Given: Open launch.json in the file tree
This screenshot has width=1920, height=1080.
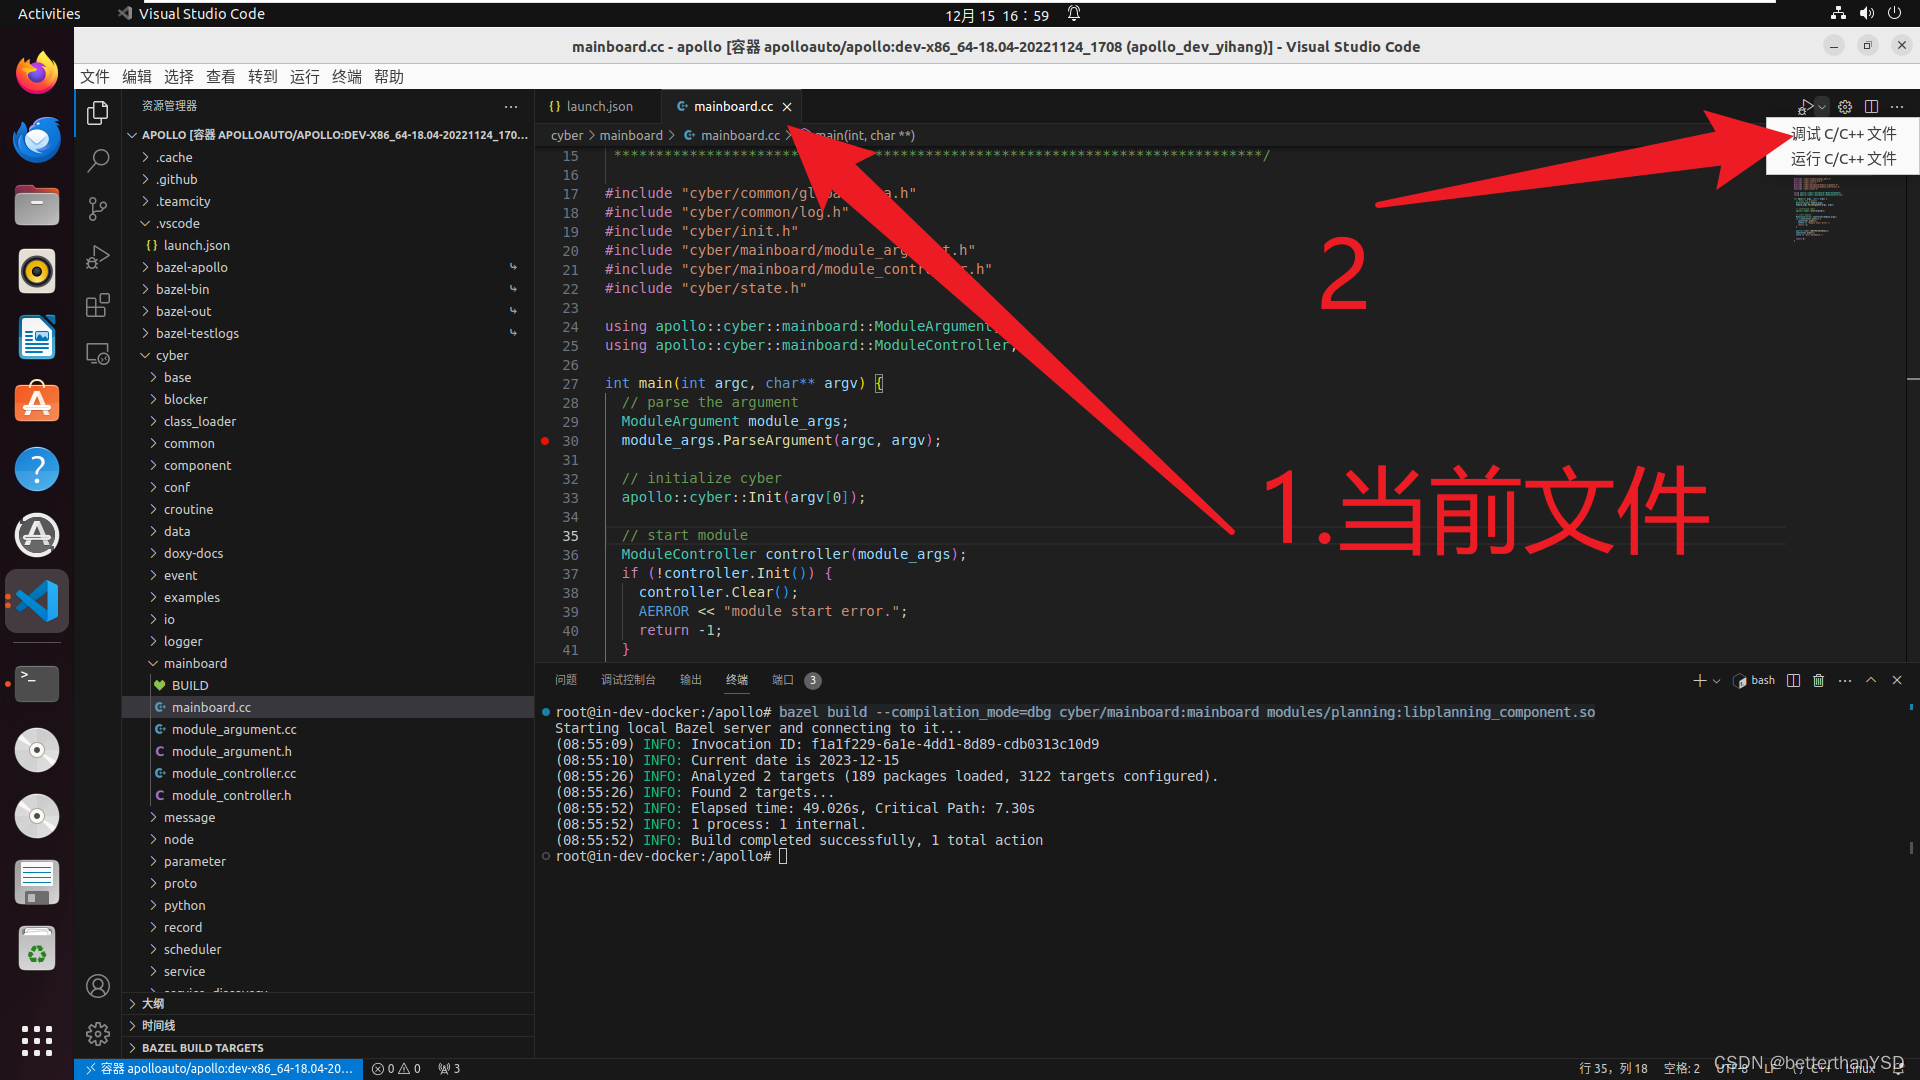Looking at the screenshot, I should pyautogui.click(x=328, y=245).
